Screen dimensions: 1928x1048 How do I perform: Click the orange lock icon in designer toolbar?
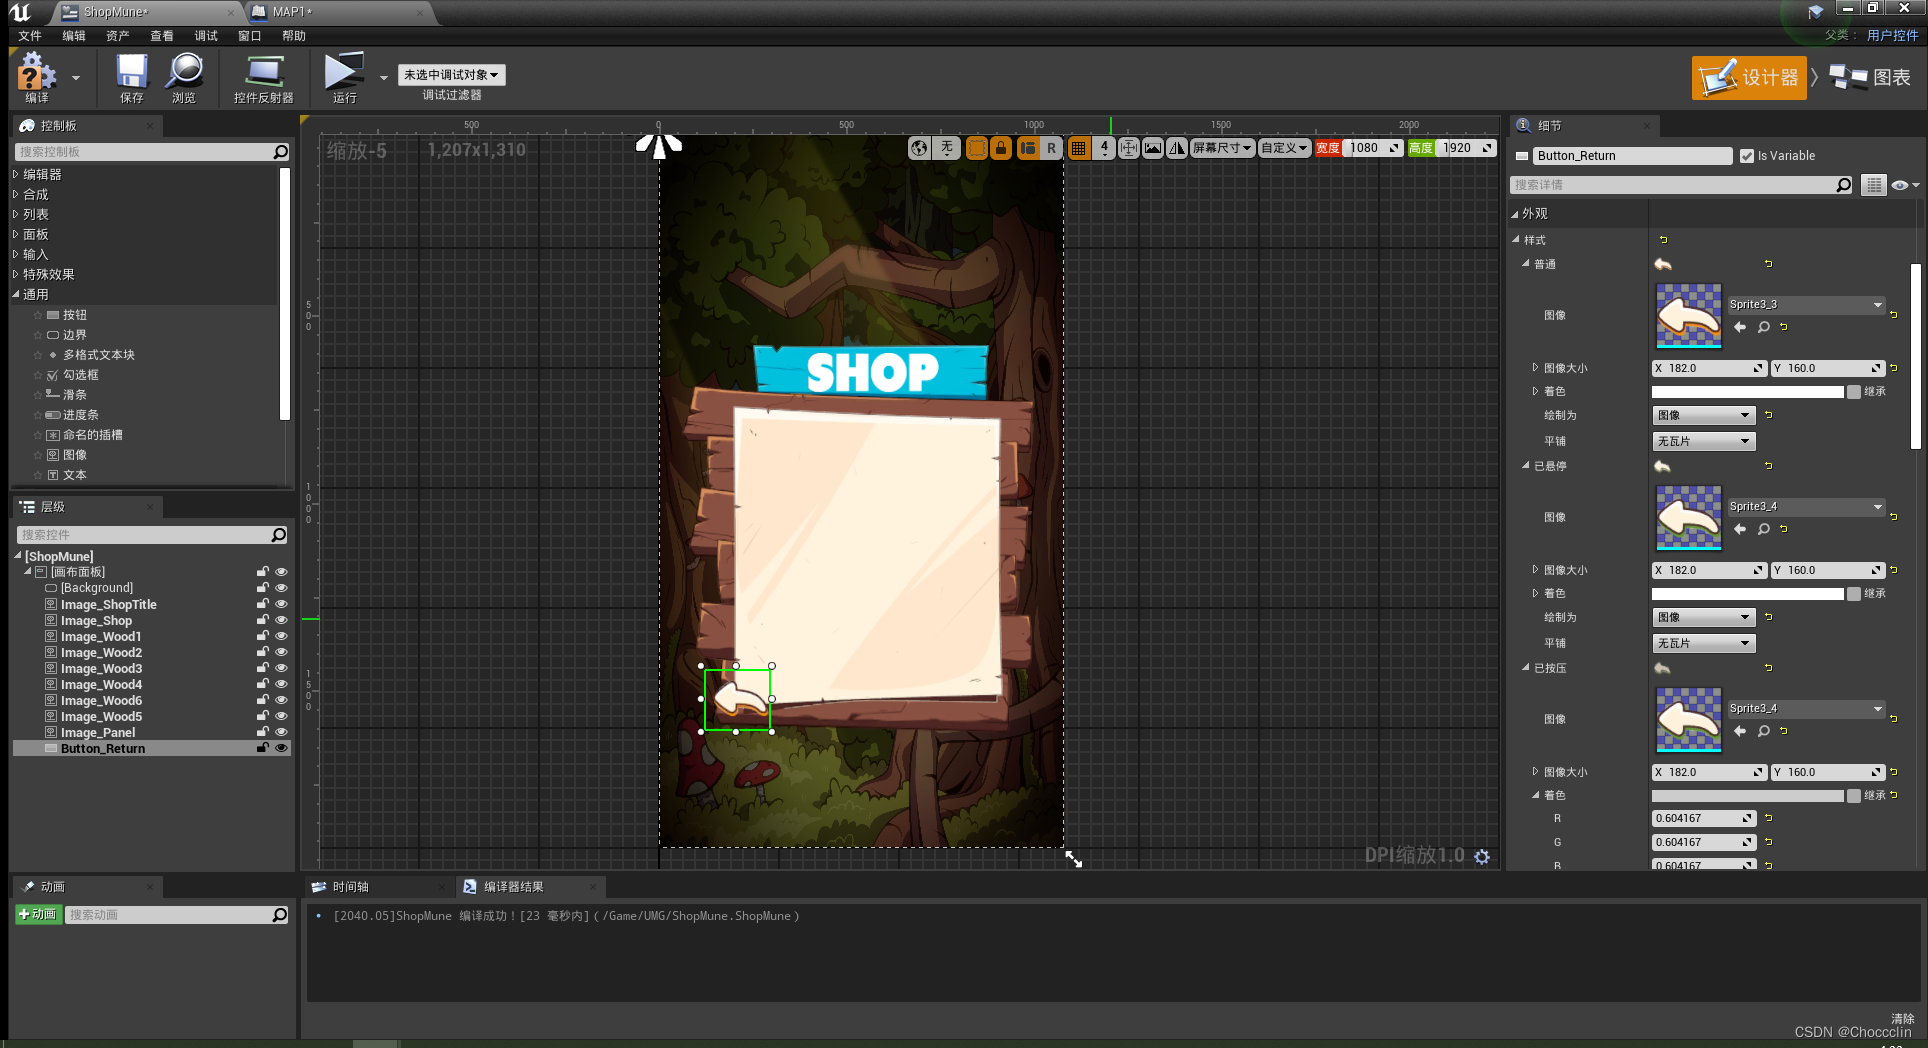coord(1001,148)
